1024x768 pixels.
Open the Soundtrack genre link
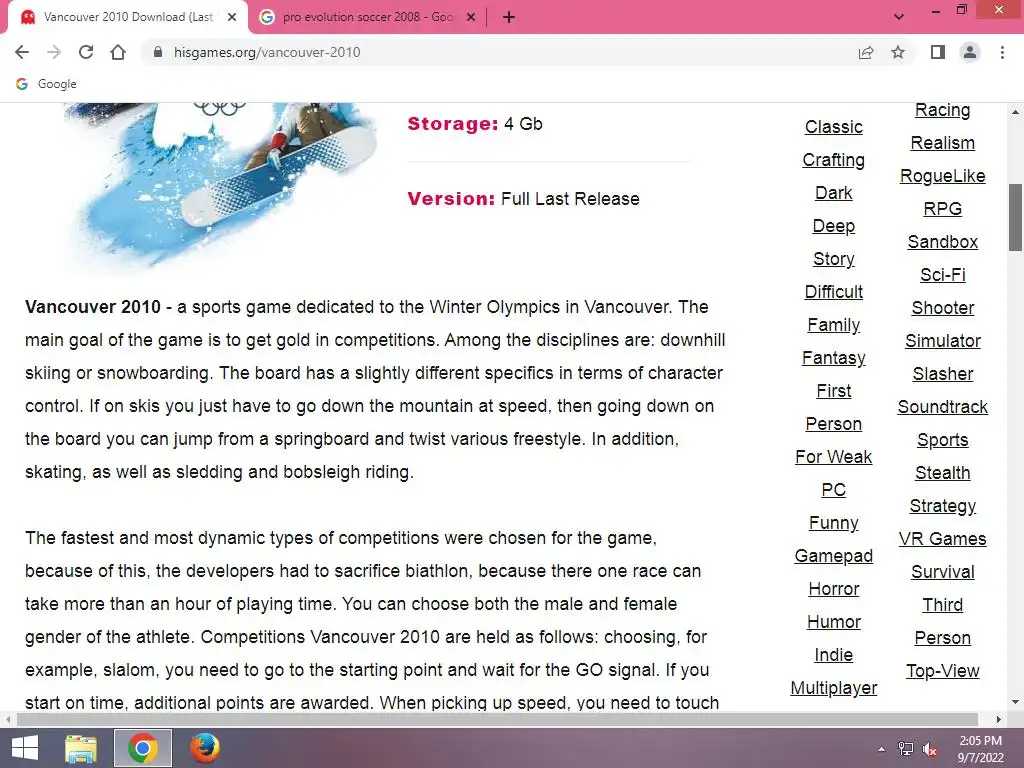click(x=942, y=407)
